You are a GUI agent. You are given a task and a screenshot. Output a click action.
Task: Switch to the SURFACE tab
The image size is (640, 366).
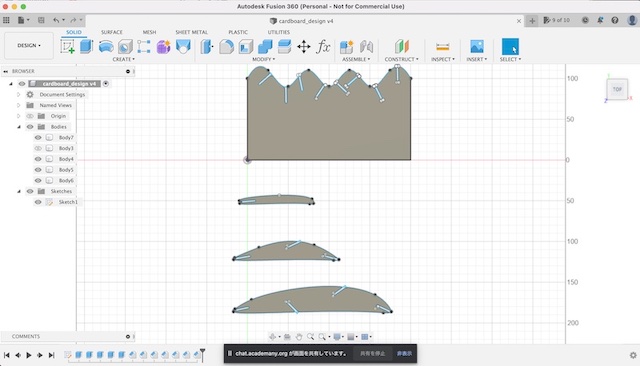(111, 32)
